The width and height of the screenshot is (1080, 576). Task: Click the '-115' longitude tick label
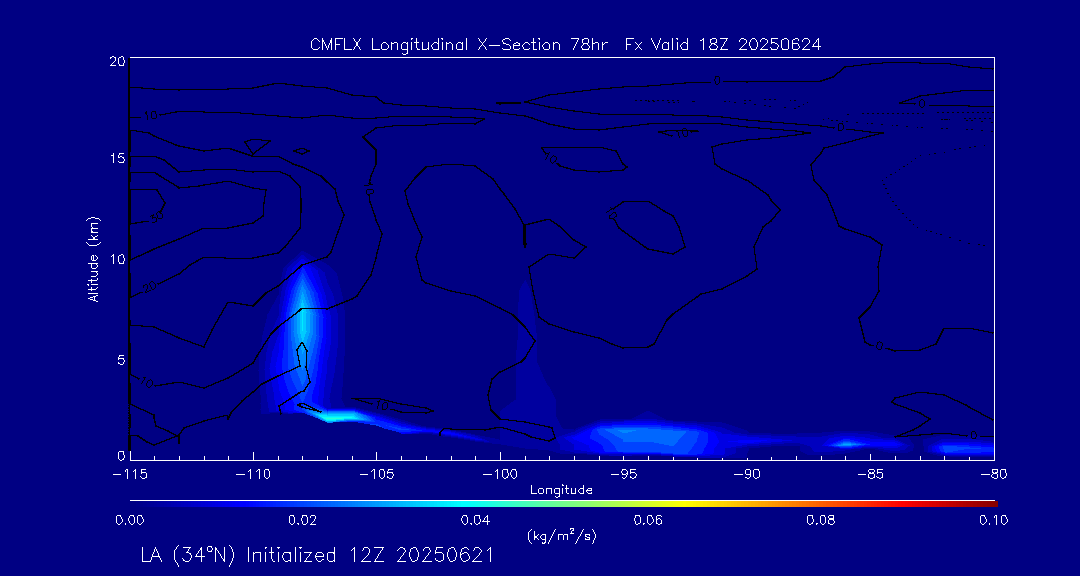[129, 475]
